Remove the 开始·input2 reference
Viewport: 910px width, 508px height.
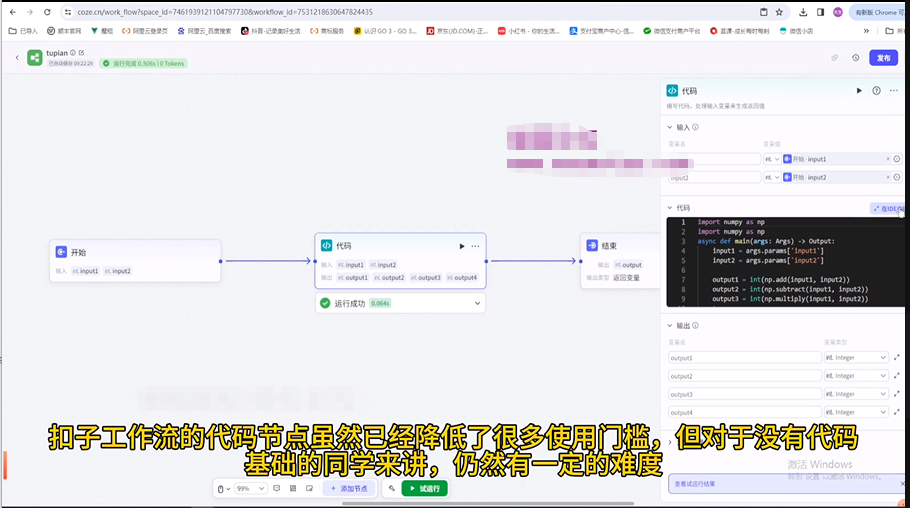point(887,178)
